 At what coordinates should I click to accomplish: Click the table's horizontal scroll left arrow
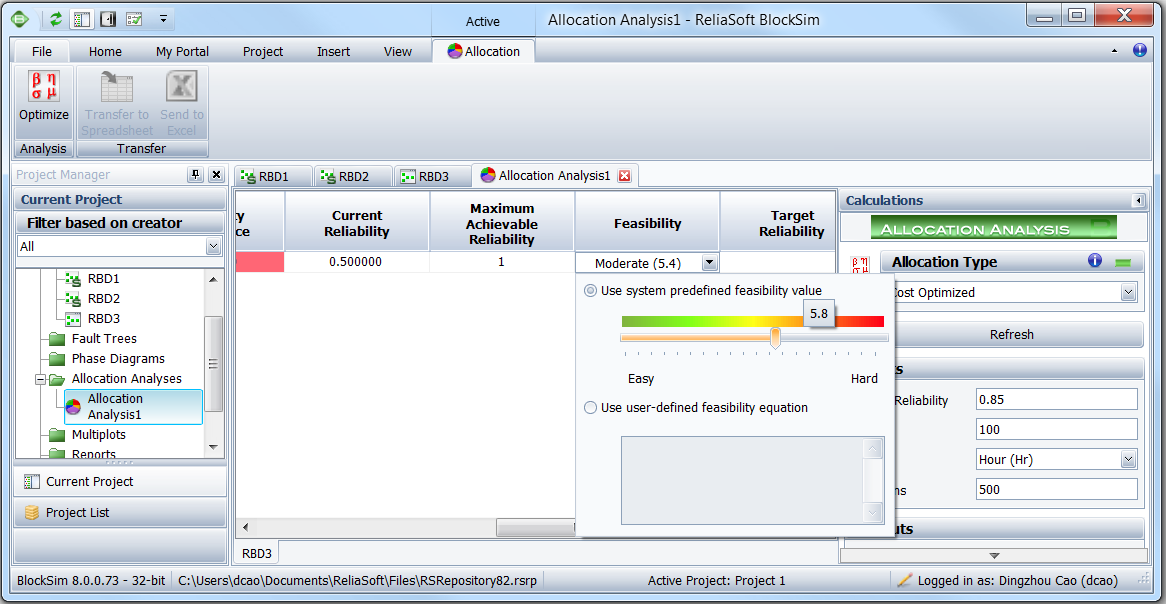tap(245, 527)
